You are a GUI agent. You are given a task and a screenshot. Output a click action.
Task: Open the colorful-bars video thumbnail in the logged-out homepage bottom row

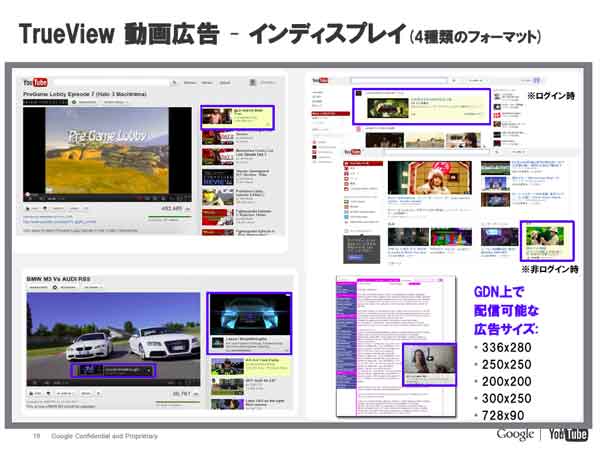click(451, 237)
